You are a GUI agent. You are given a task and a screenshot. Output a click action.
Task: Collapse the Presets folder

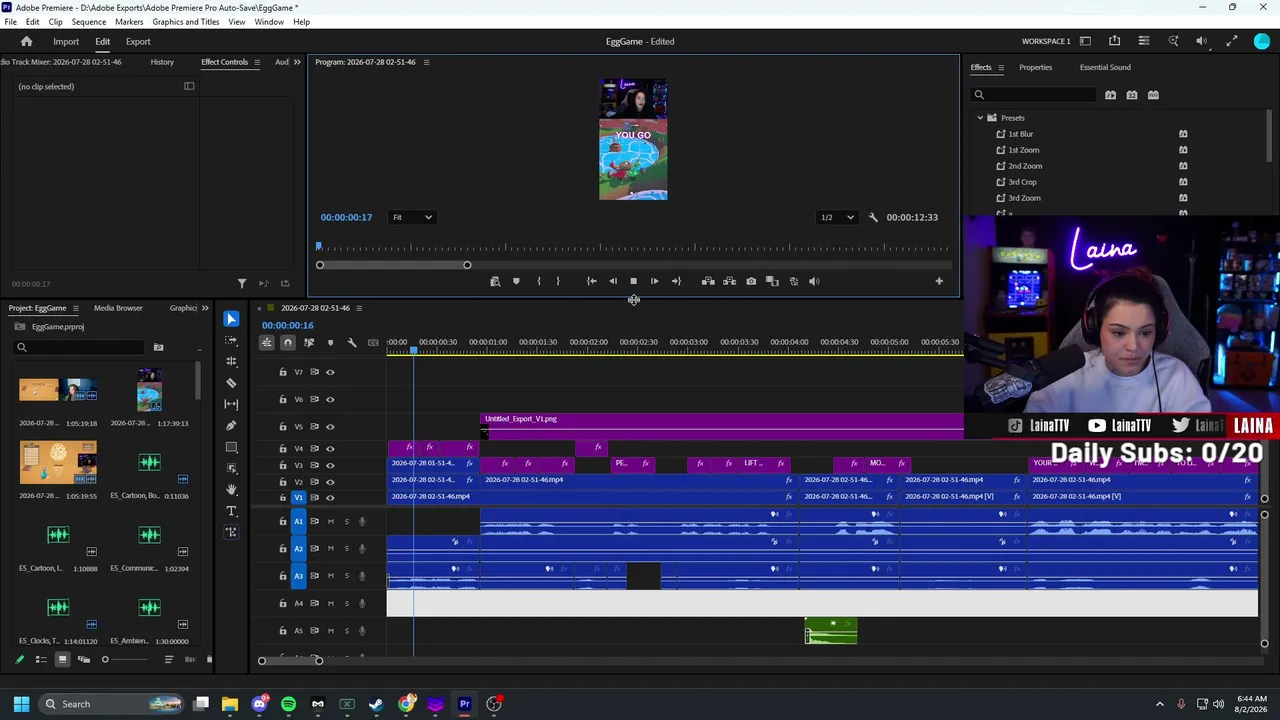click(x=980, y=118)
